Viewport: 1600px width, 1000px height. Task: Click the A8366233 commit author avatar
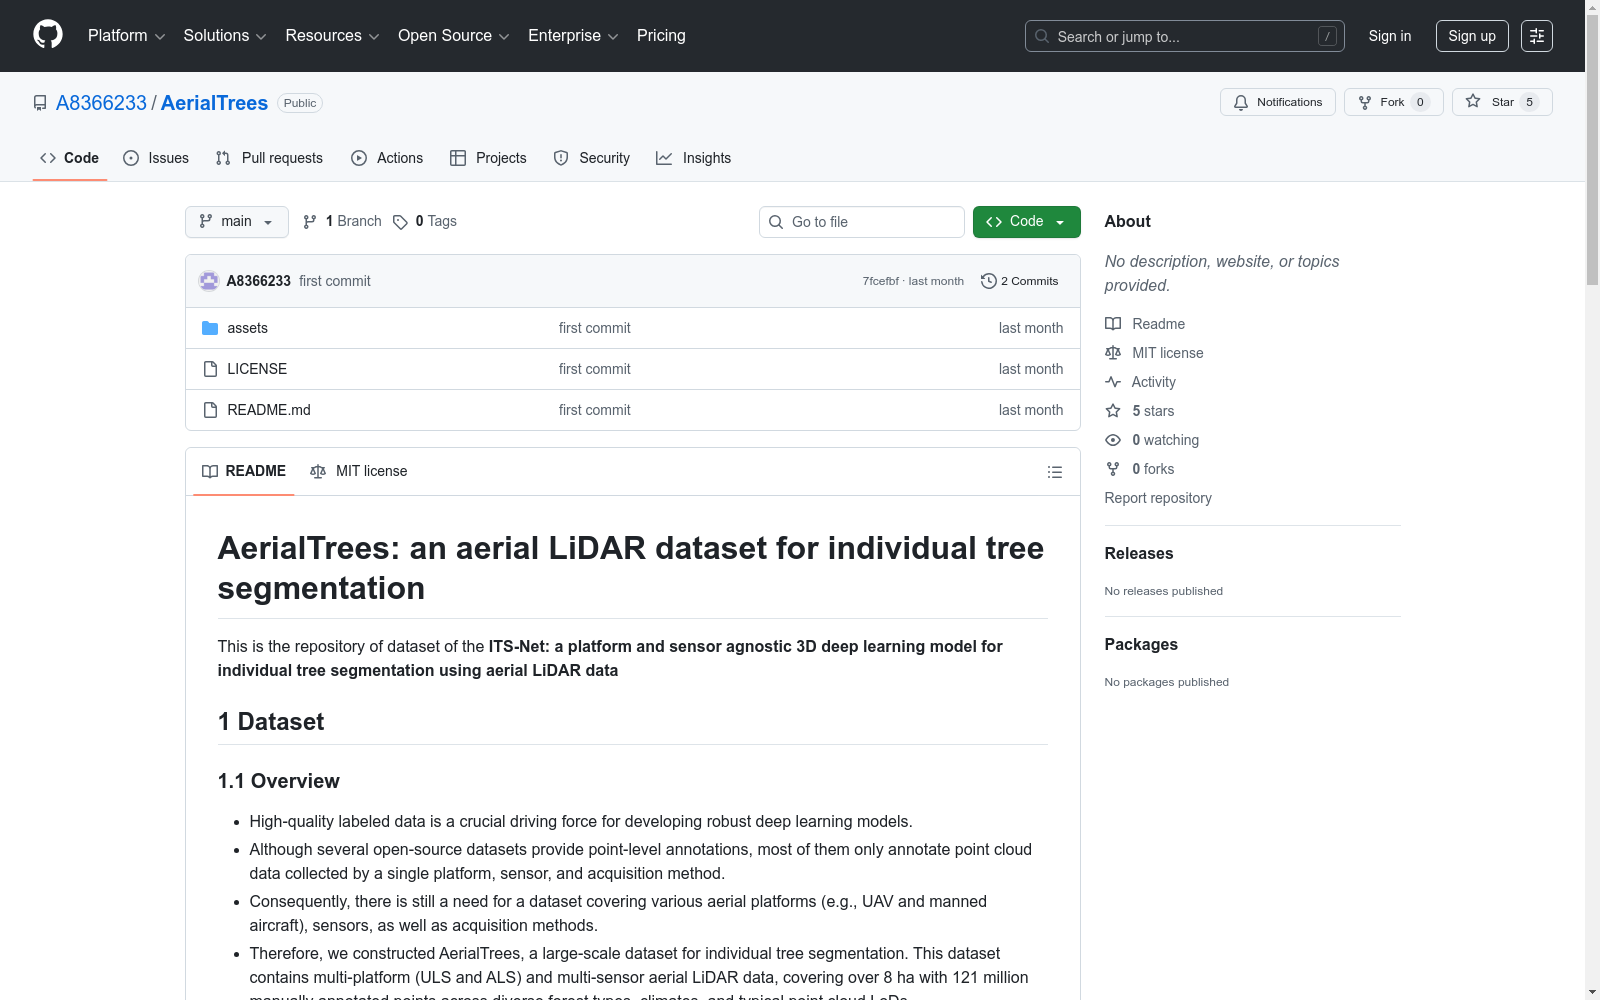pyautogui.click(x=209, y=281)
